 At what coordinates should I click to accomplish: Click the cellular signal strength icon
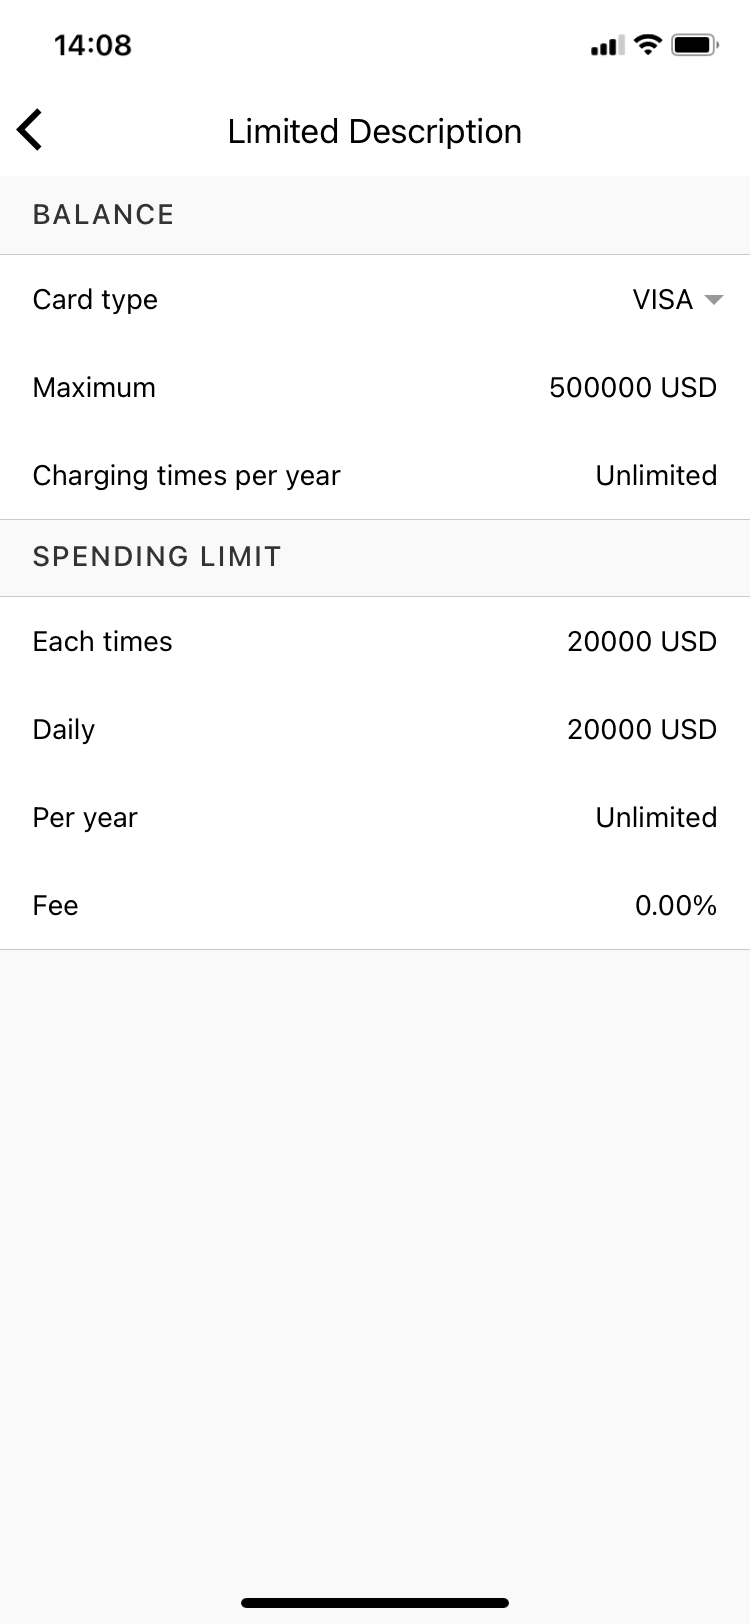tap(607, 45)
